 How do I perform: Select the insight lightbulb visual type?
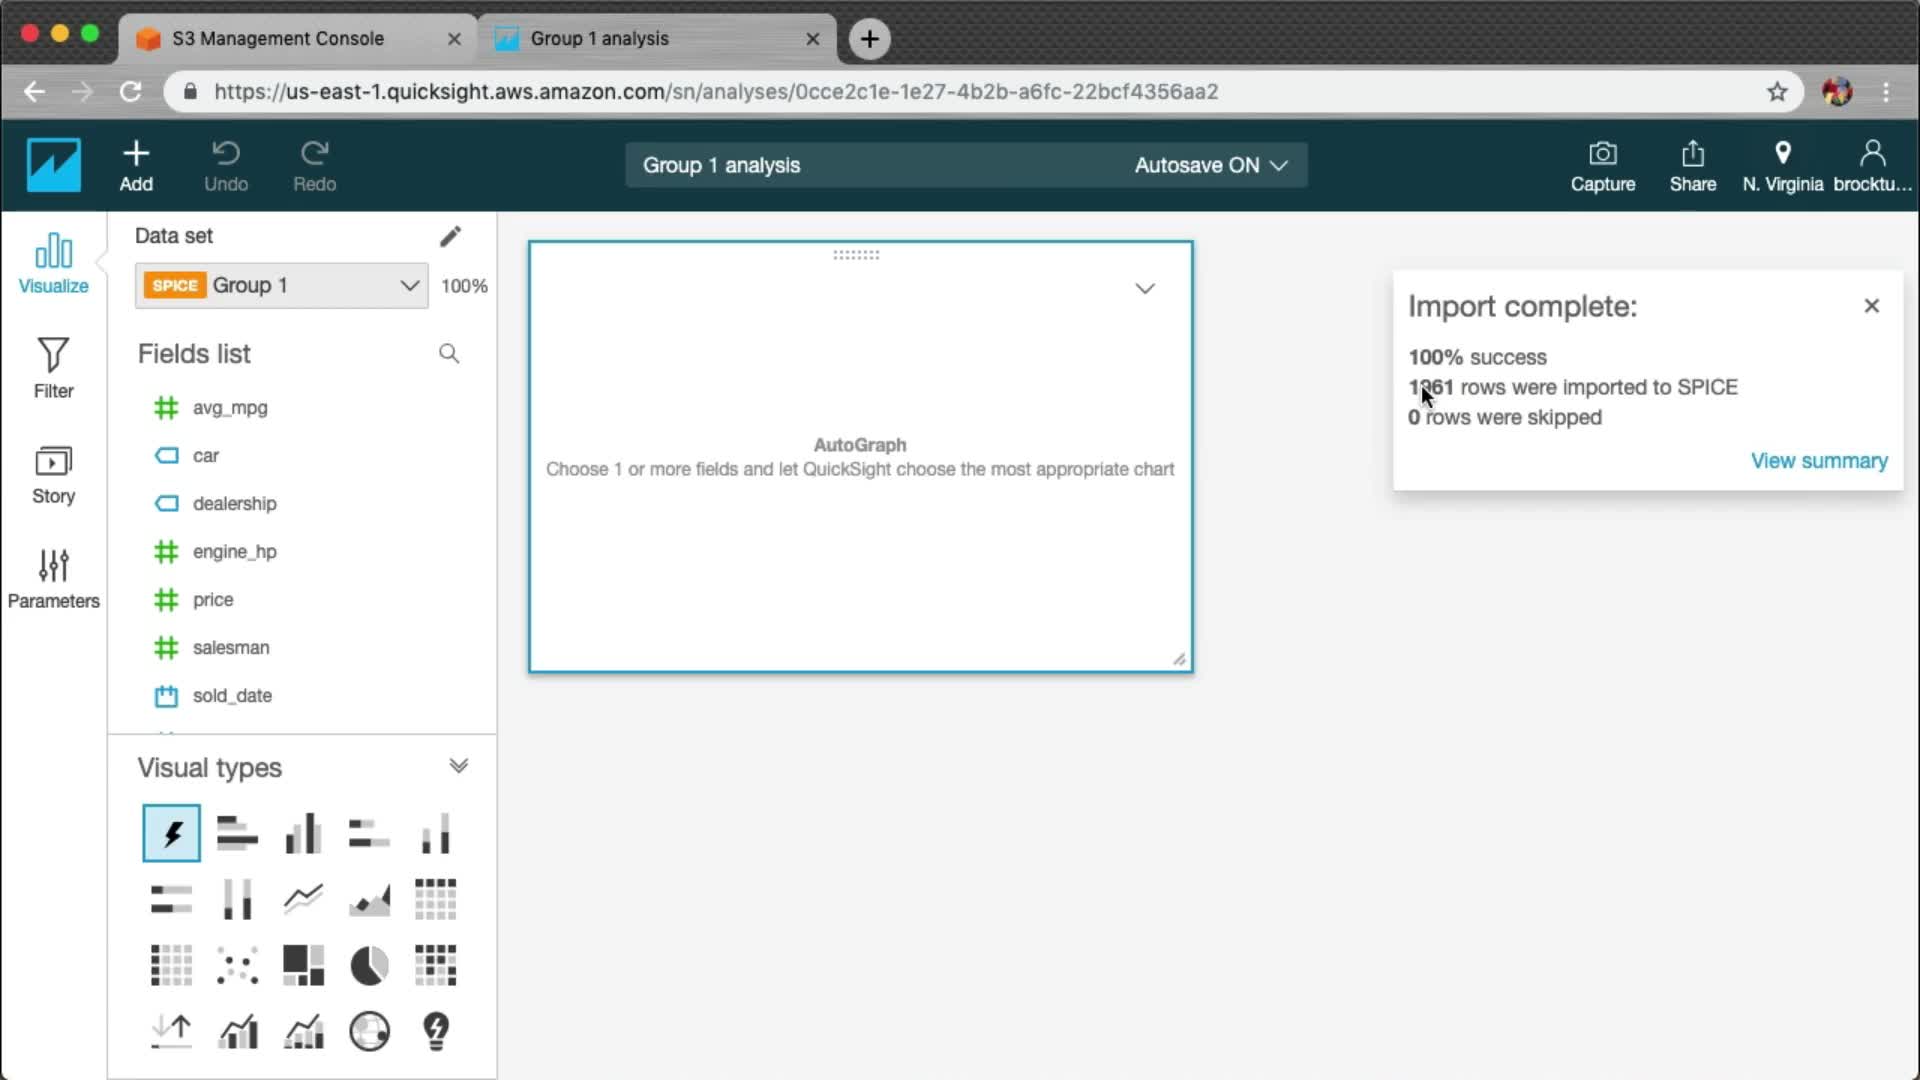(x=436, y=1031)
